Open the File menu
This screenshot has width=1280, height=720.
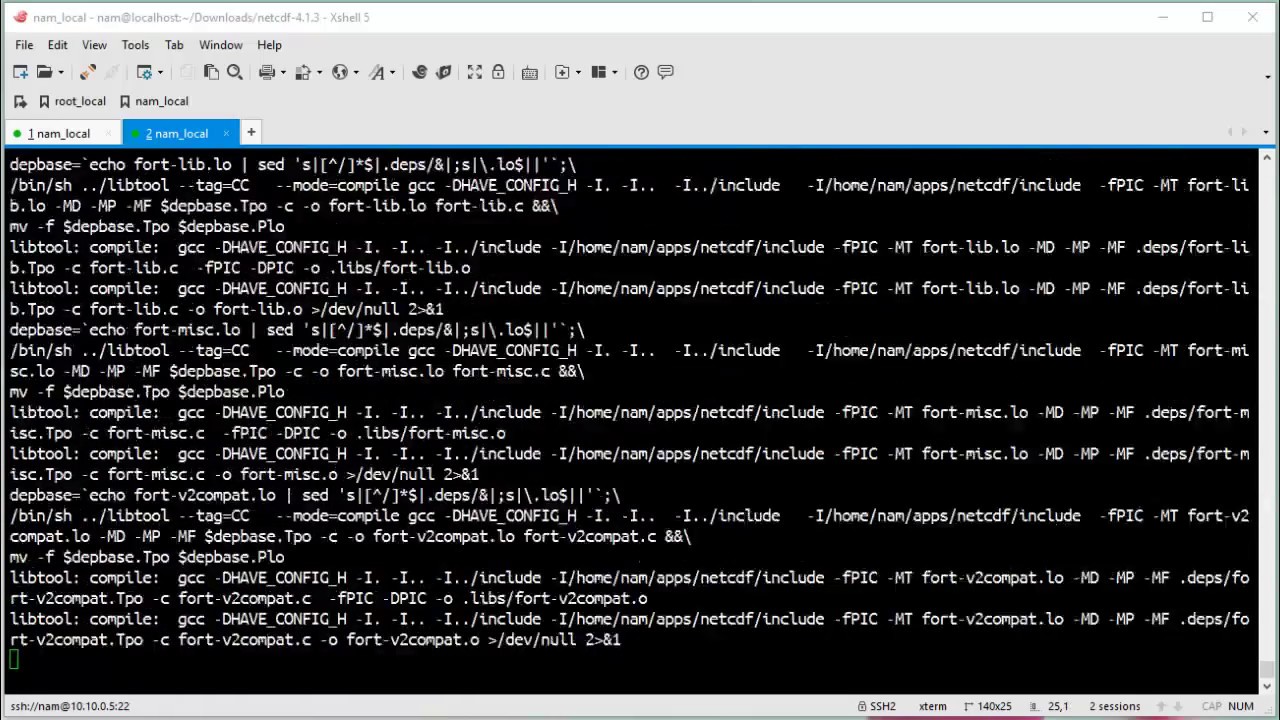[x=24, y=45]
